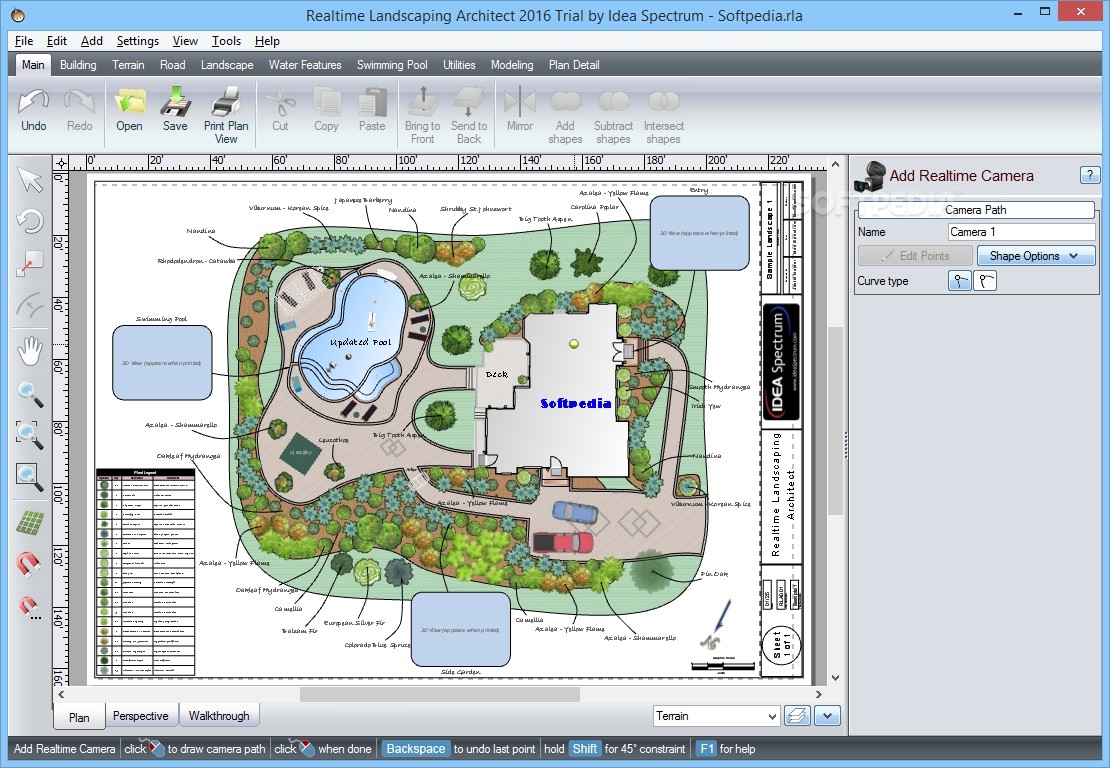Switch to the Utilities tab
The image size is (1110, 768).
(x=459, y=64)
